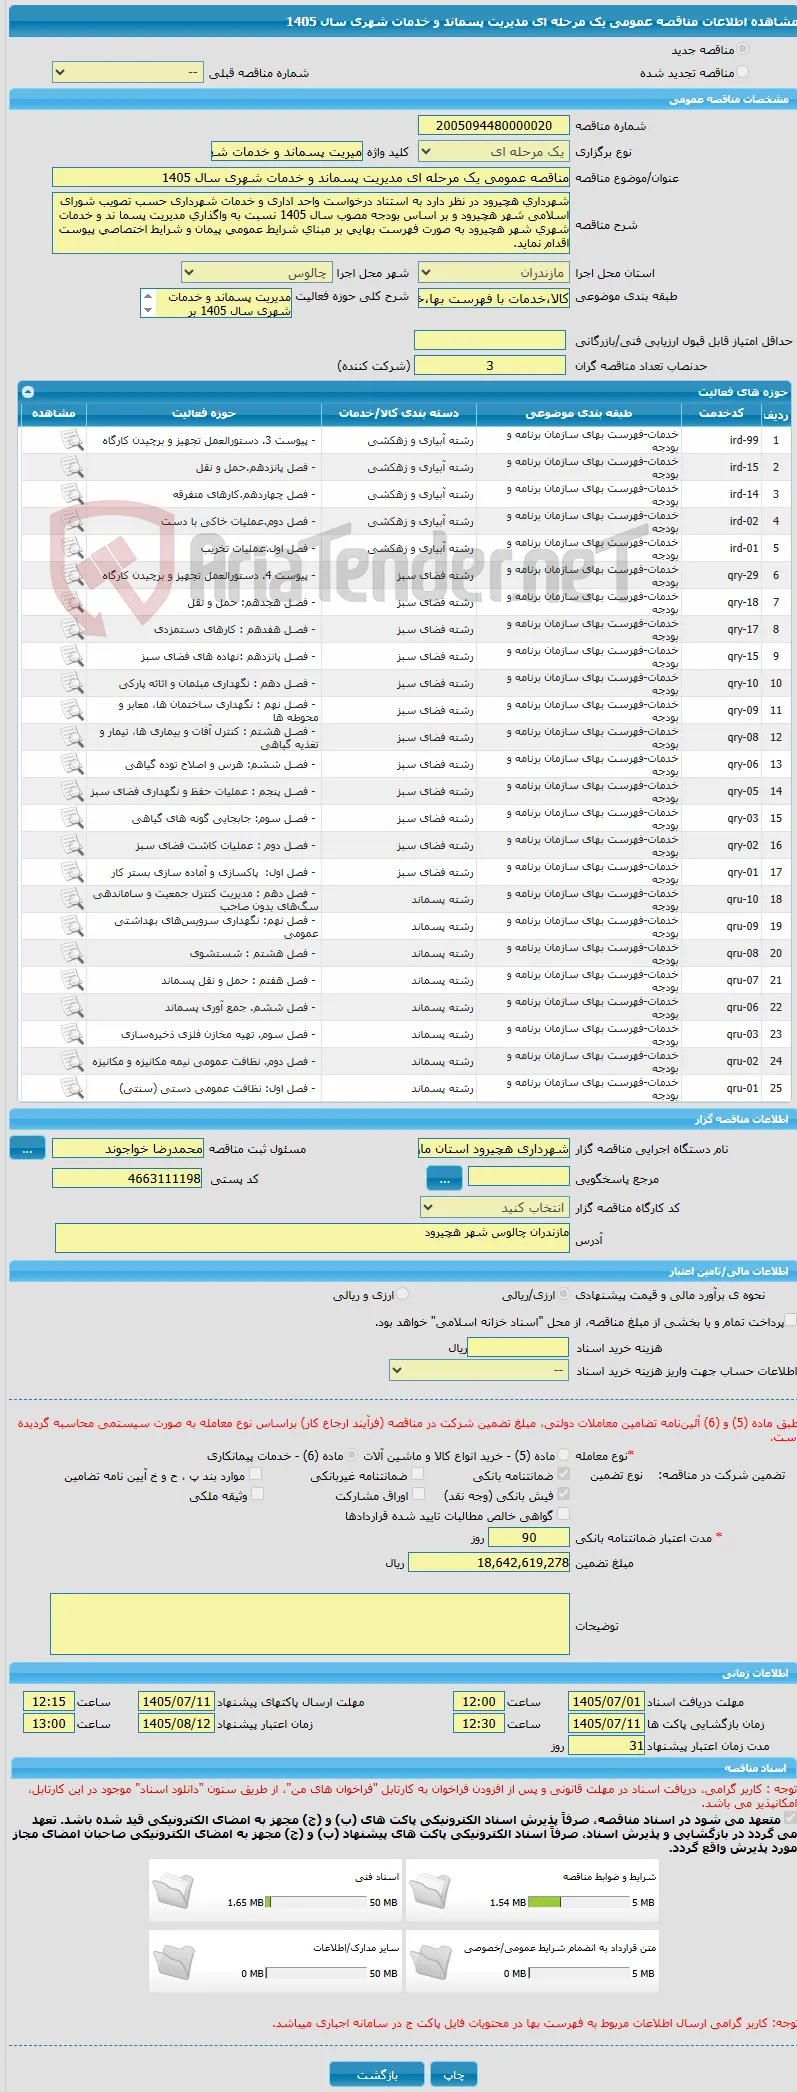This screenshot has height=2092, width=797.
Task: Toggle ضمانتنامه غیربانکی checkbox
Action: tap(418, 1474)
